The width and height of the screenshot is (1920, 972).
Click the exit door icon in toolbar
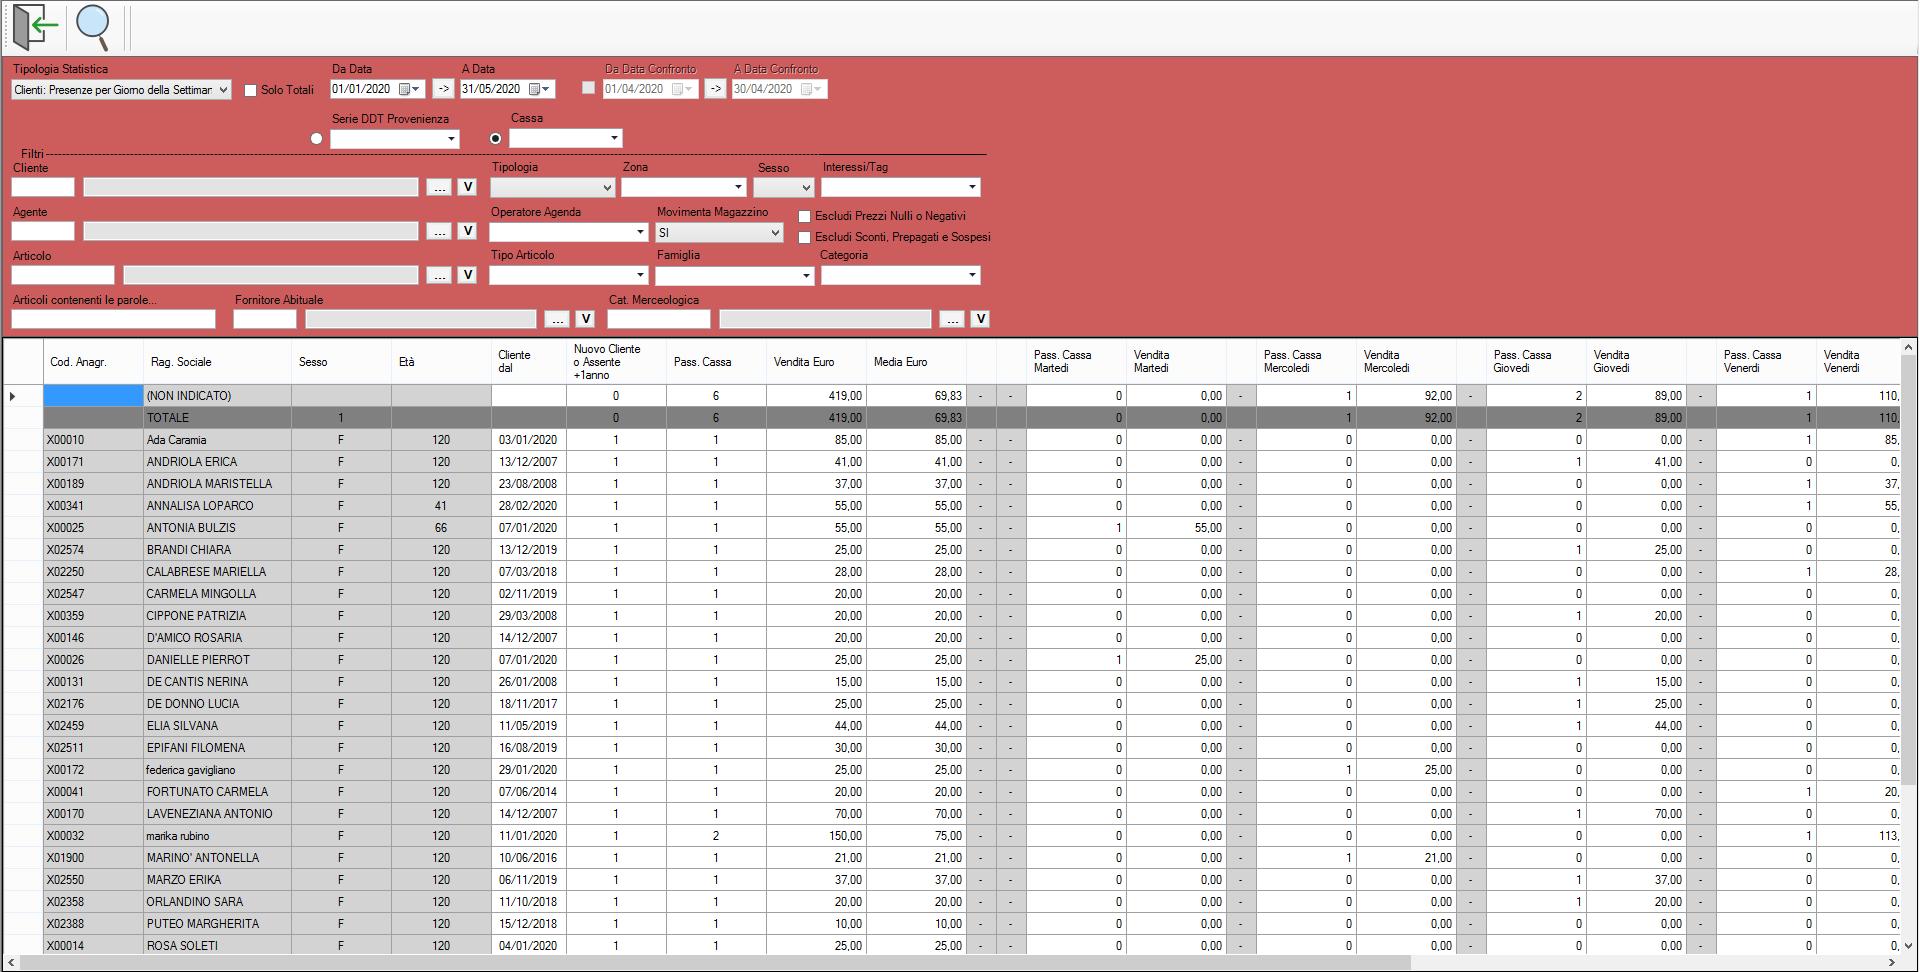click(x=34, y=27)
